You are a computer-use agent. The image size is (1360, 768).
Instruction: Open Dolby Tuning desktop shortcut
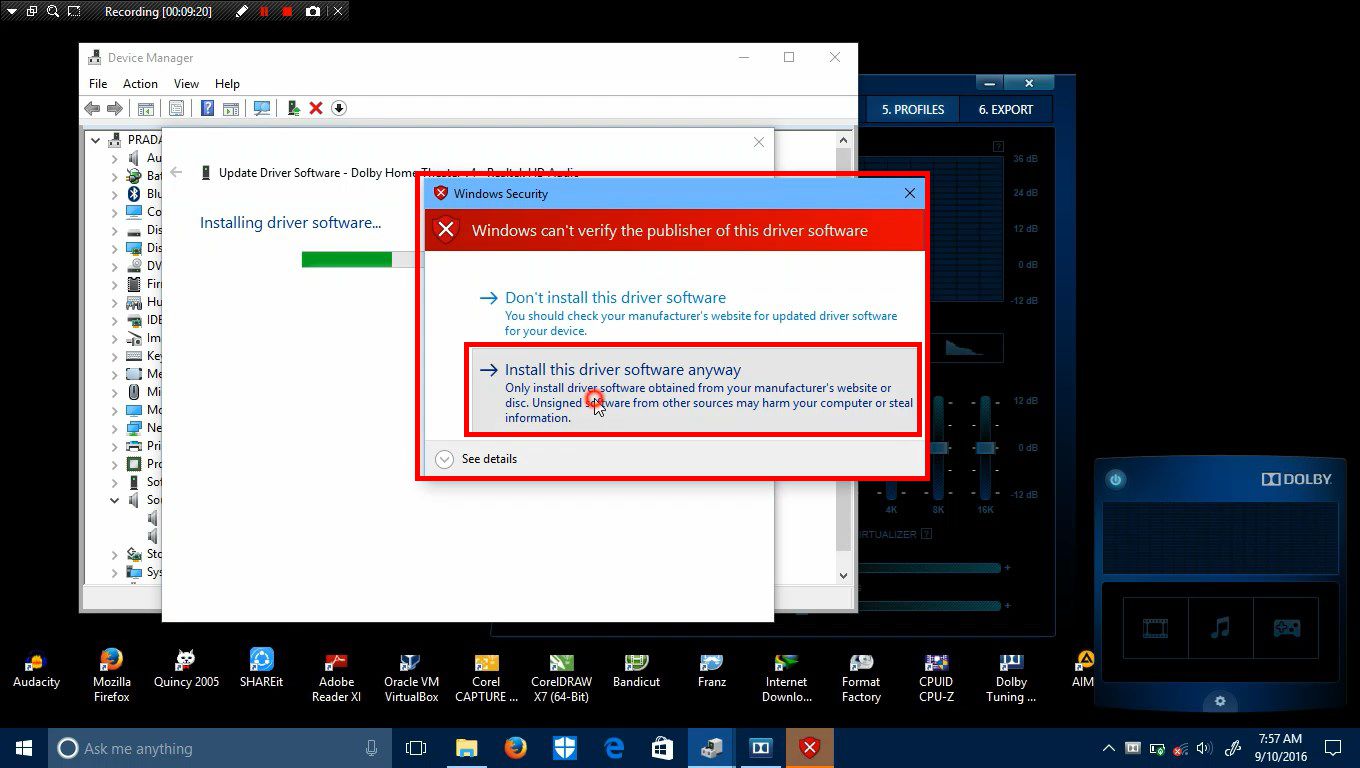click(1011, 676)
